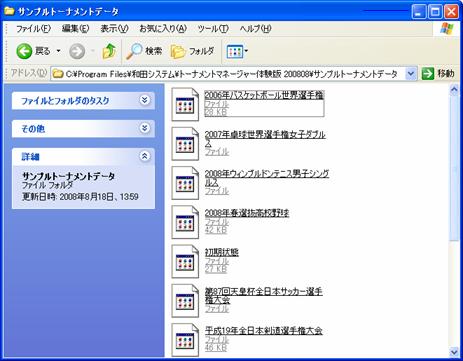Click the grayed Forward arrow icon
The height and width of the screenshot is (361, 463).
click(x=77, y=51)
